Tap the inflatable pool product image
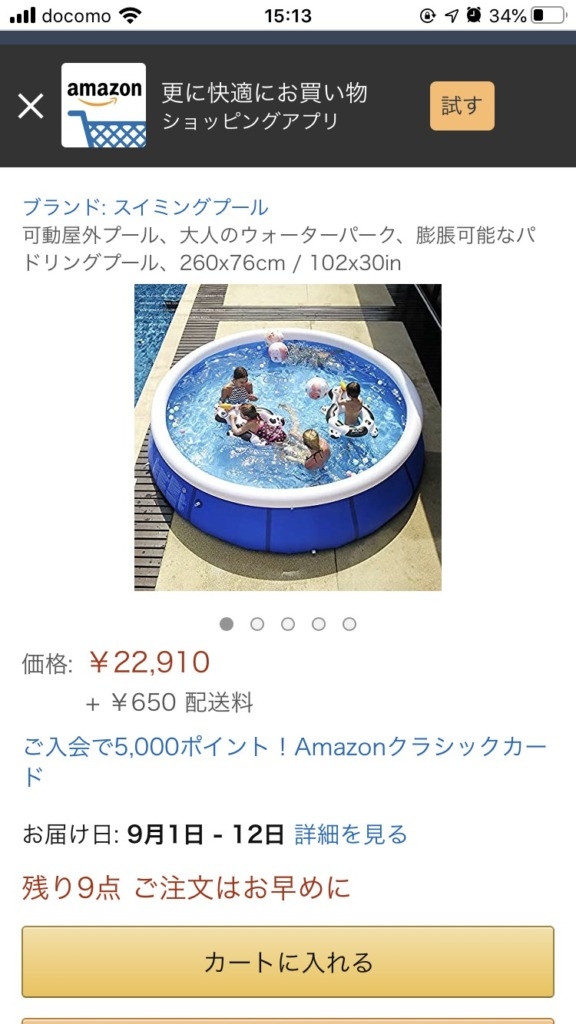 pos(288,437)
